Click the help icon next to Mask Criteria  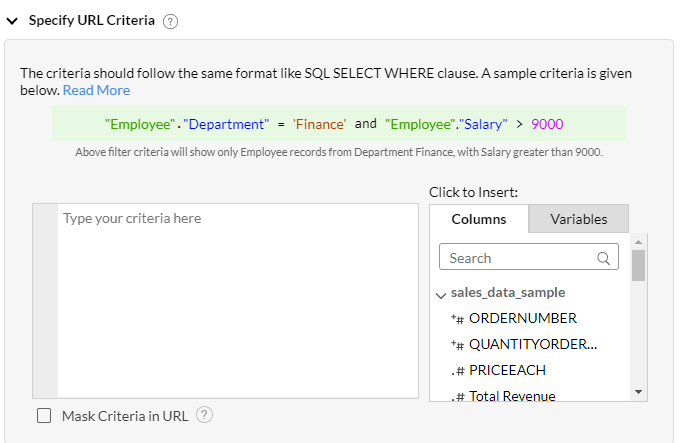pos(205,415)
